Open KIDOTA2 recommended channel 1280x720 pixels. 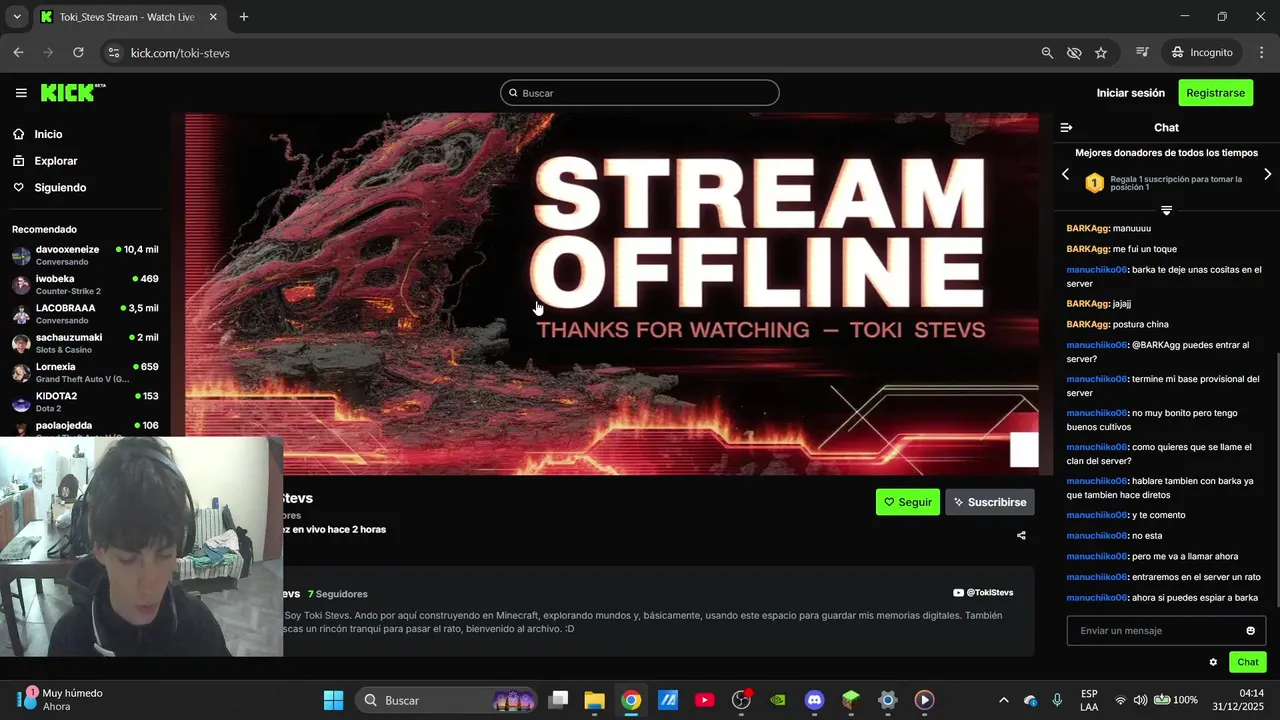point(85,401)
